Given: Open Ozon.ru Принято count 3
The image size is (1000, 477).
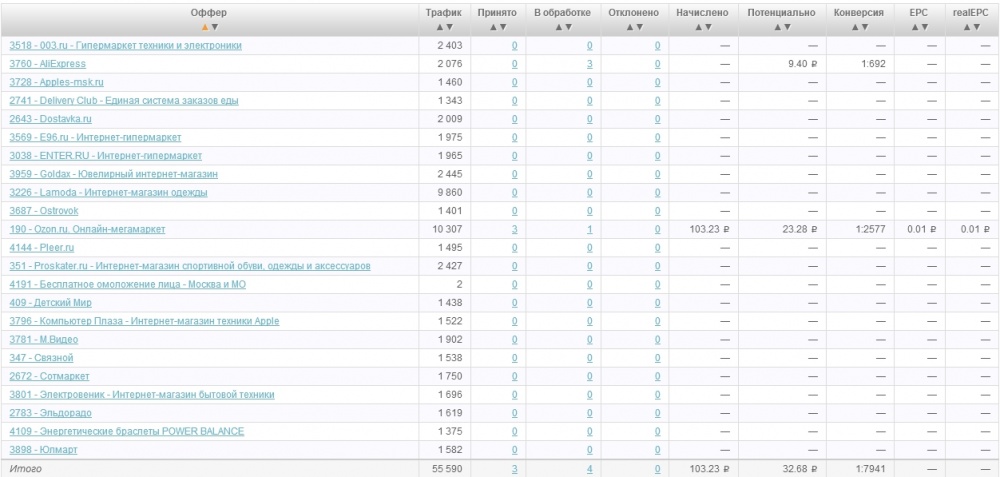Looking at the screenshot, I should pos(515,229).
